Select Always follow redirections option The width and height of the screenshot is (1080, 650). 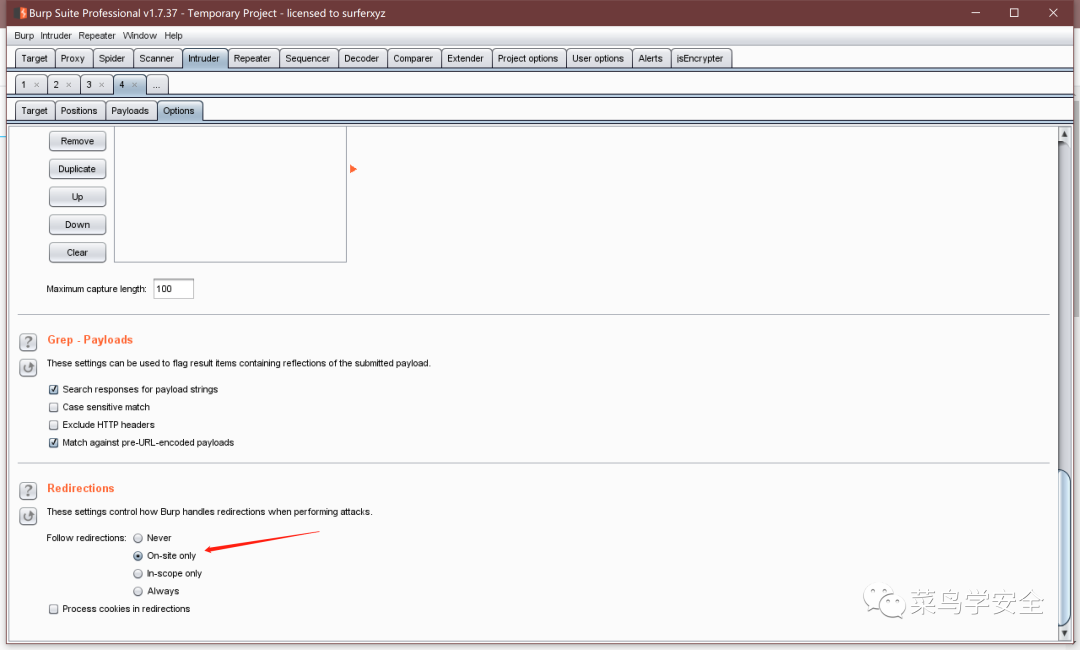point(138,591)
